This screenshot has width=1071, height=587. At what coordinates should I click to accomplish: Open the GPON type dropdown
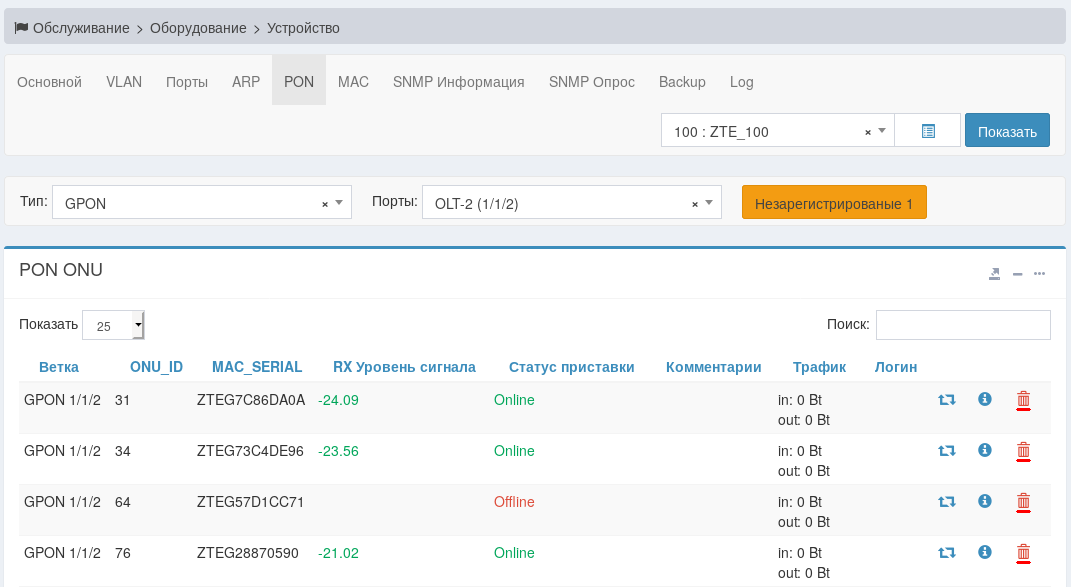tap(339, 203)
